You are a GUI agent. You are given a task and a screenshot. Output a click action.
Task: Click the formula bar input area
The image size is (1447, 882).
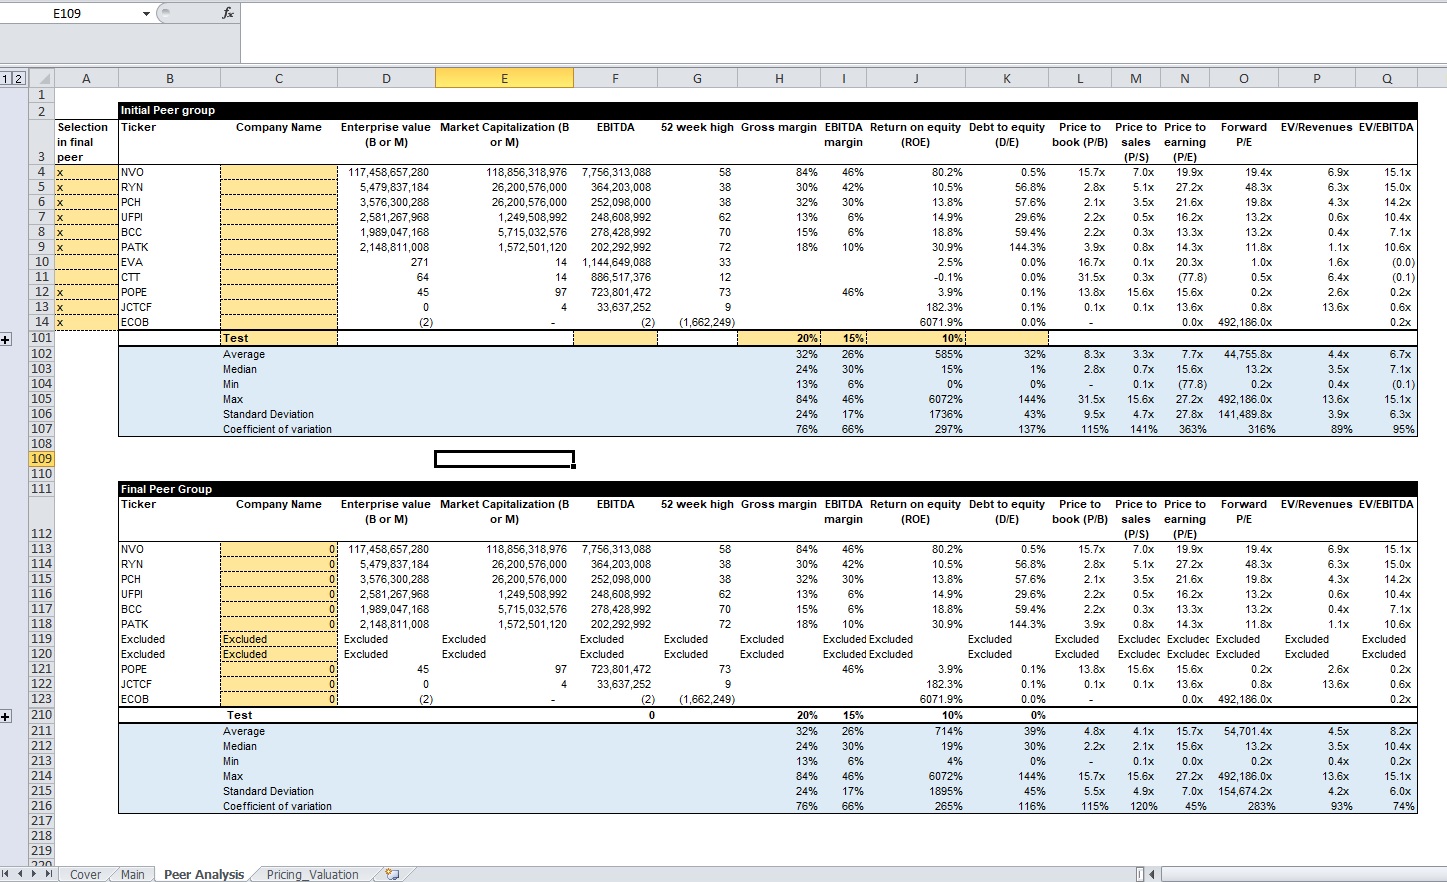click(843, 32)
